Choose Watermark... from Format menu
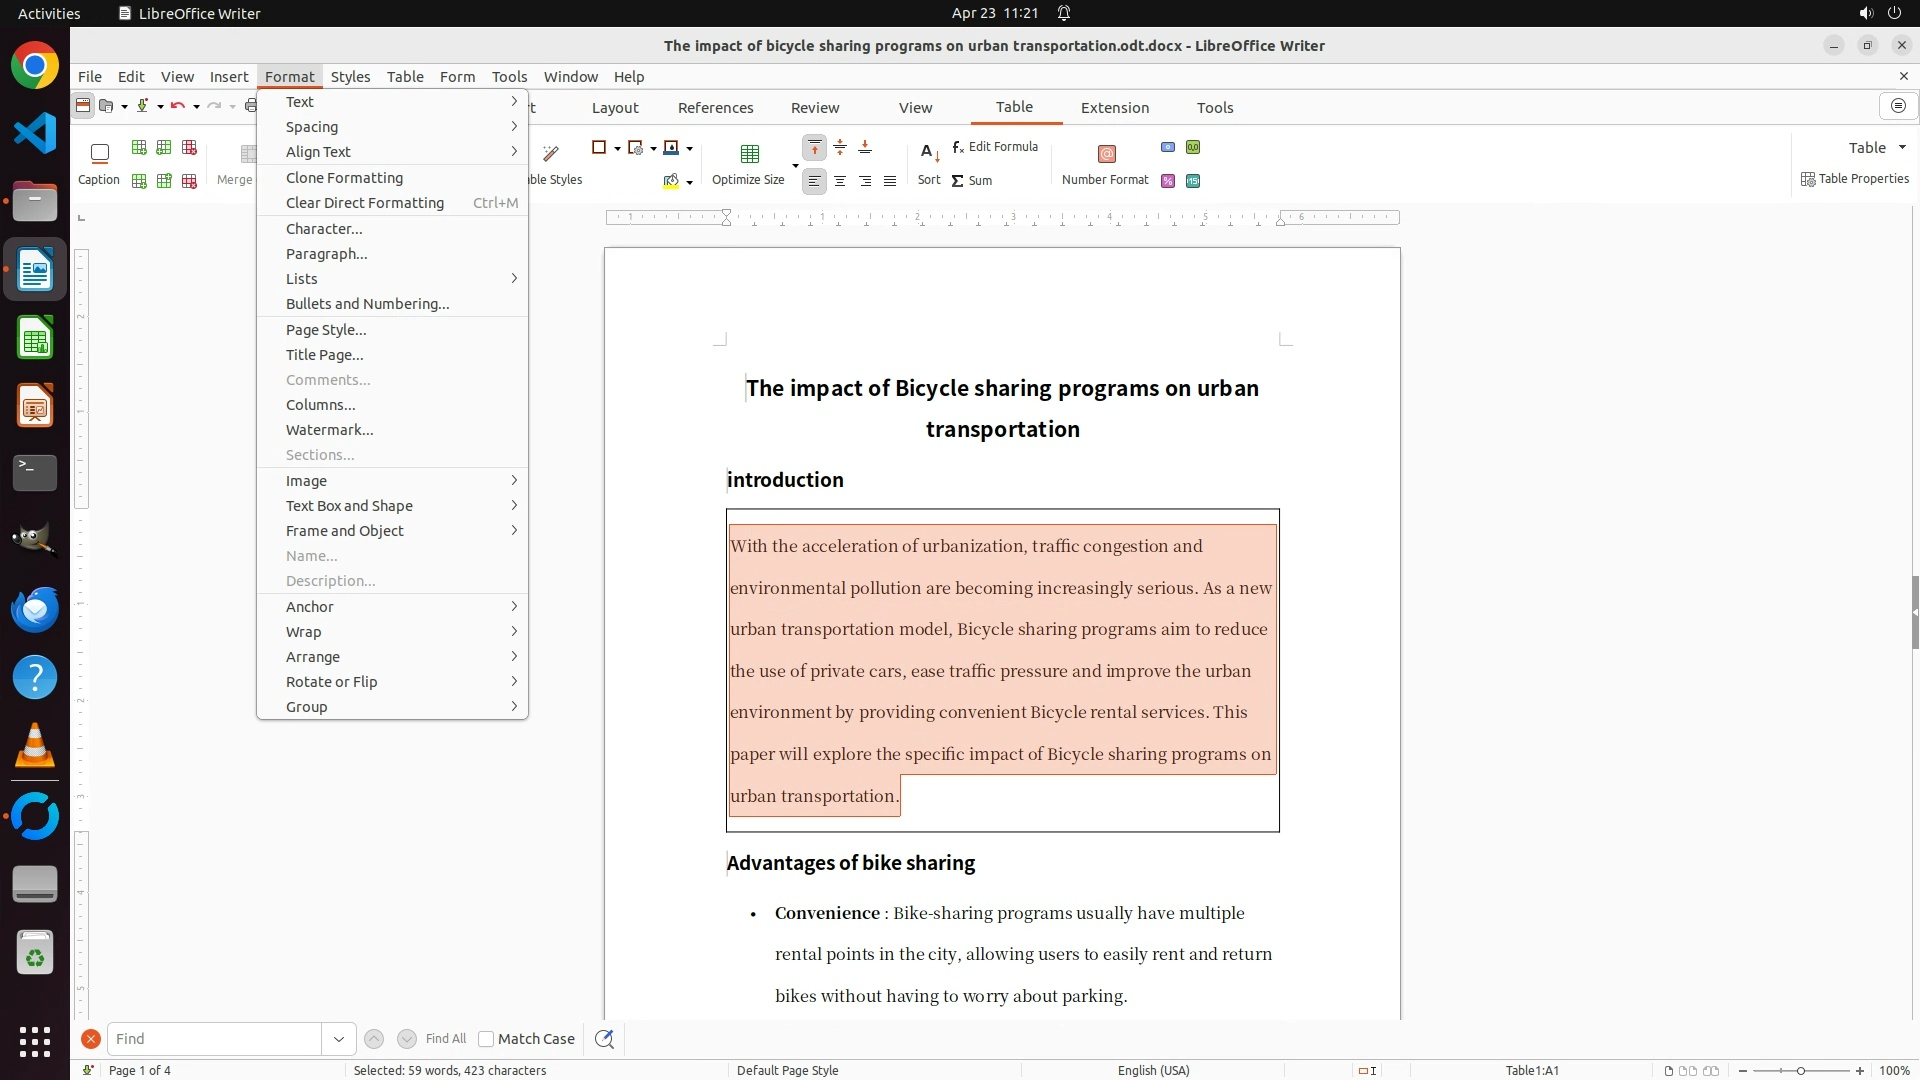Screen dimensions: 1920x1080 tap(330, 430)
